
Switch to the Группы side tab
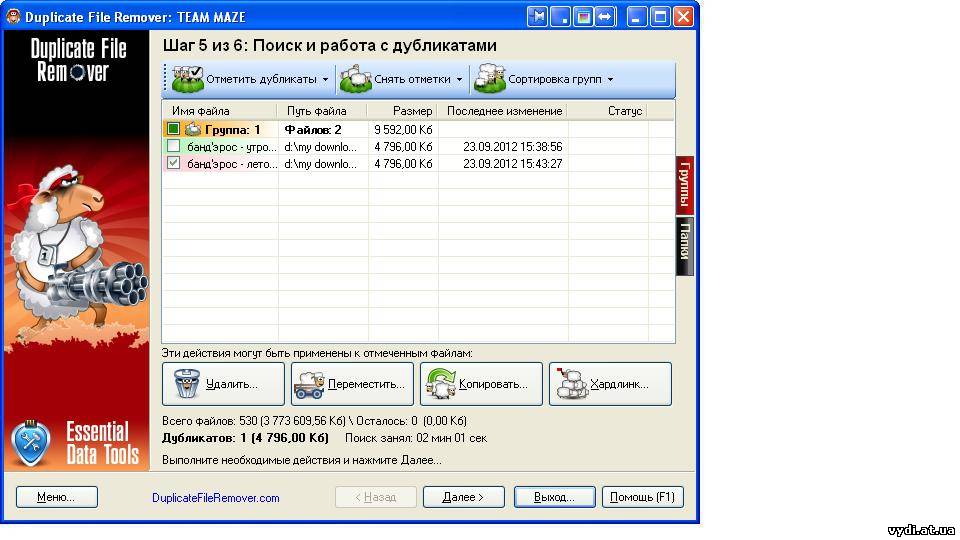[x=684, y=185]
